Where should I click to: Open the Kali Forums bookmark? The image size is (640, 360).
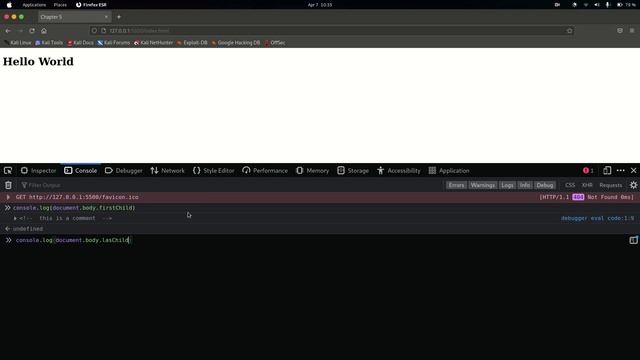point(113,42)
